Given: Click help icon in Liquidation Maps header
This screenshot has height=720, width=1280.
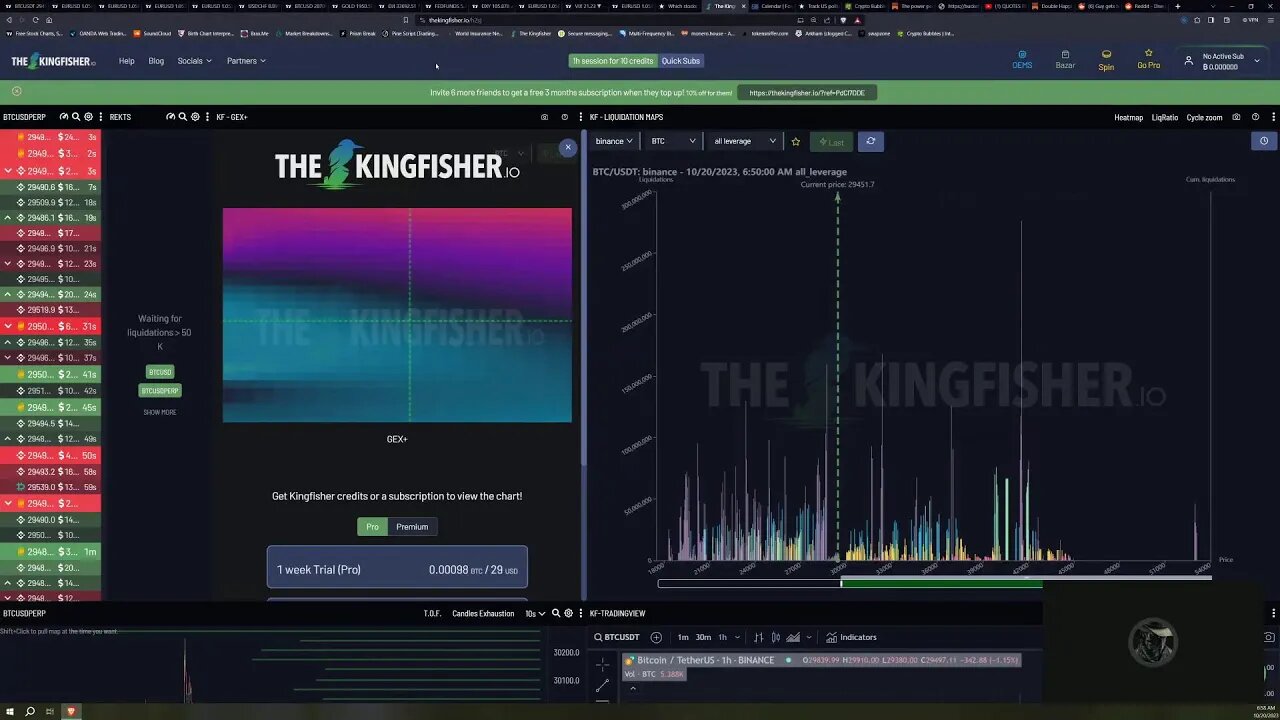Looking at the screenshot, I should (1256, 117).
